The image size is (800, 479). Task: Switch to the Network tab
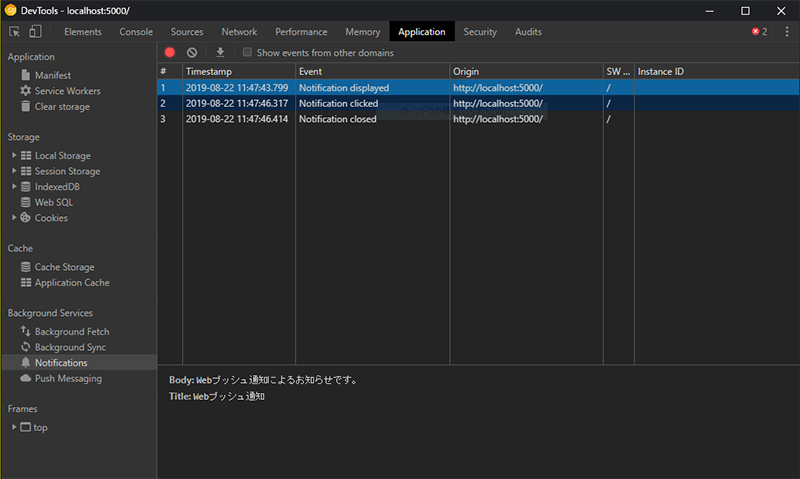(239, 32)
